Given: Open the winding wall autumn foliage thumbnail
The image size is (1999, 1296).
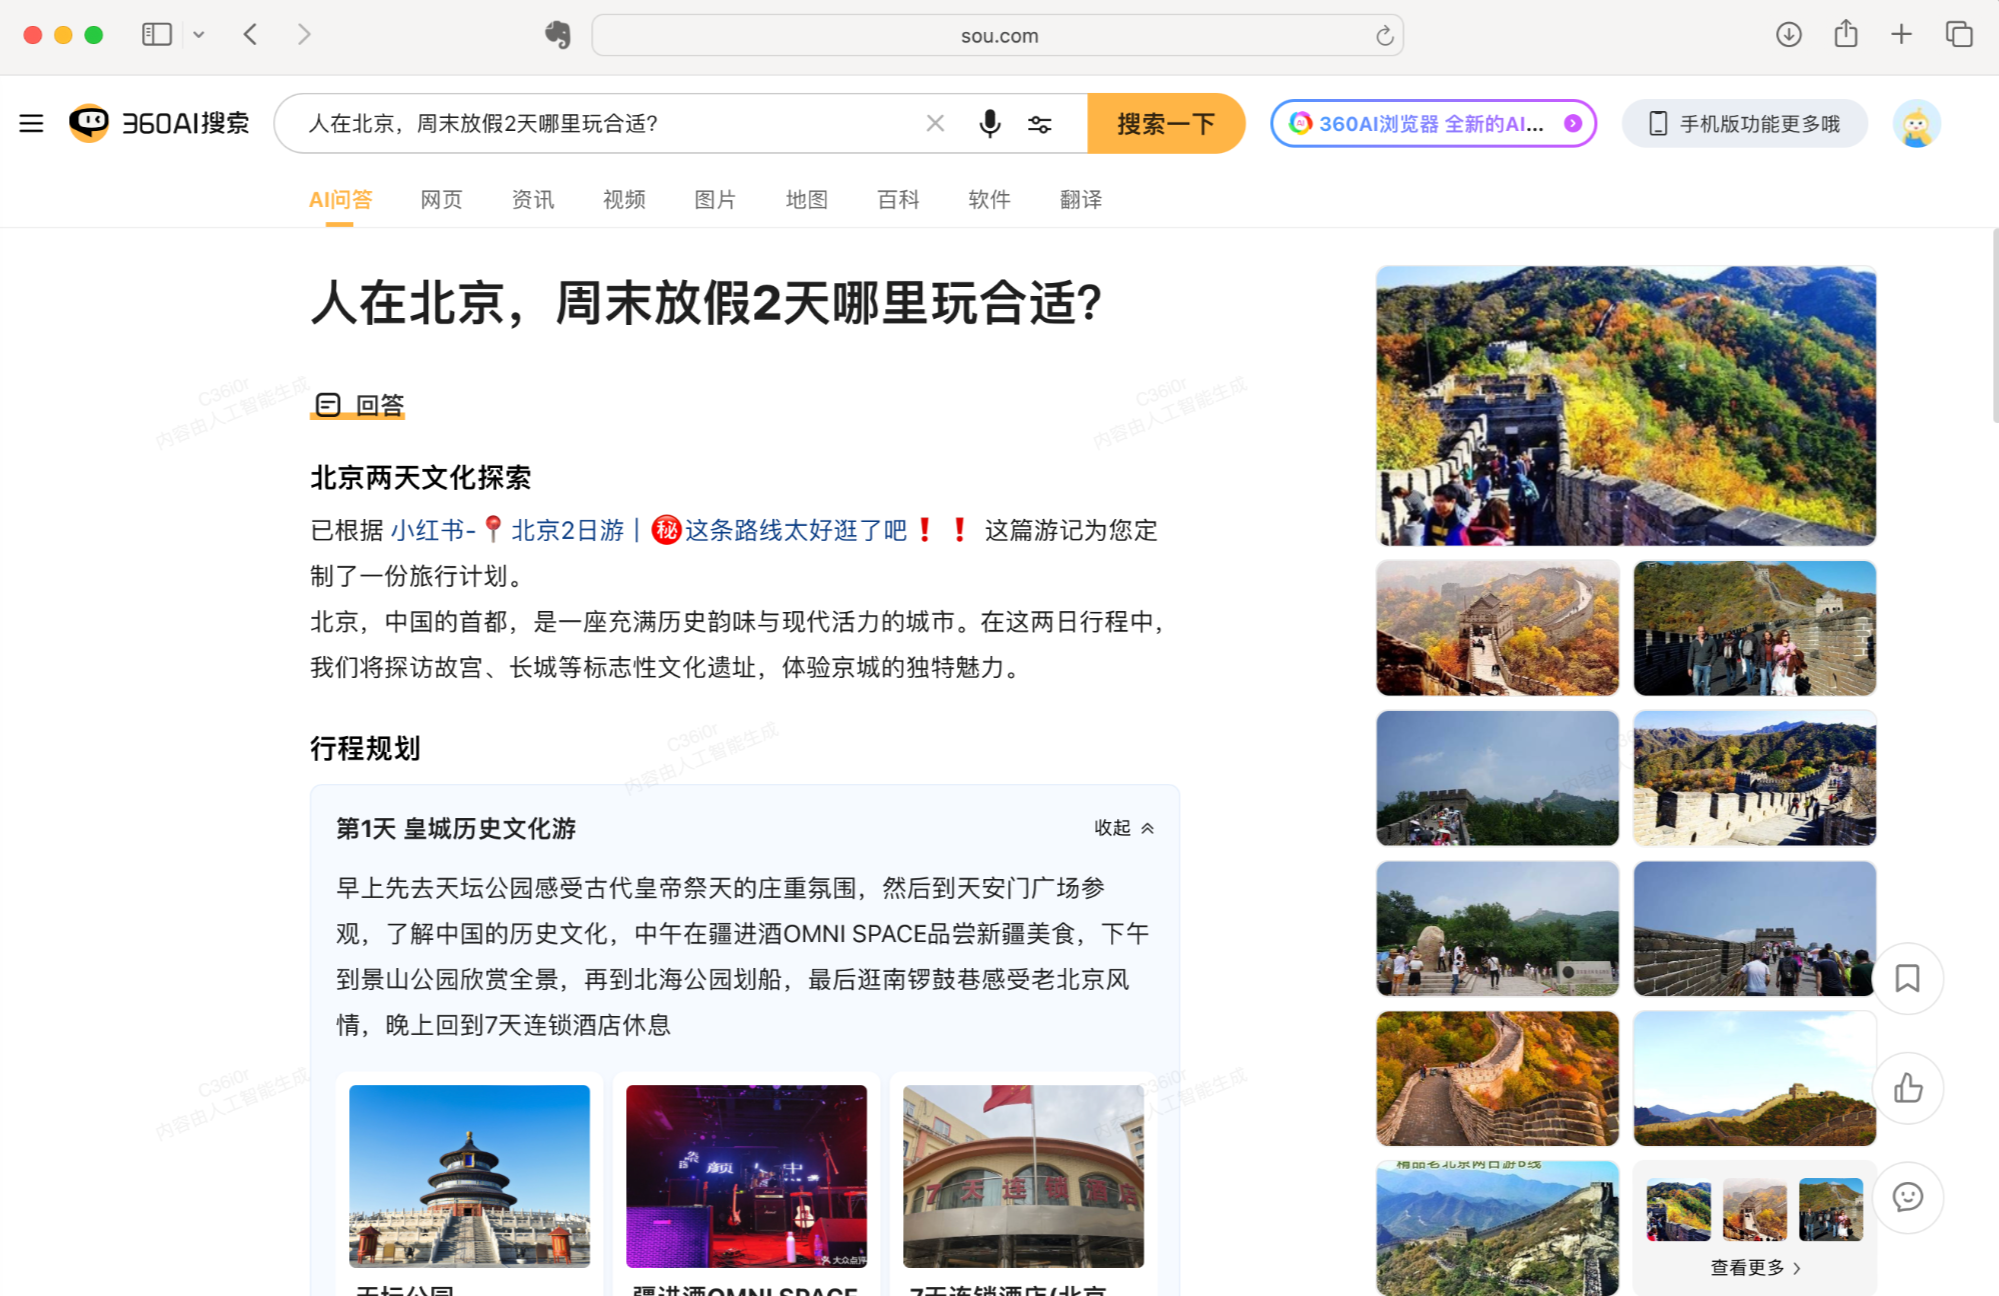Looking at the screenshot, I should click(x=1497, y=1078).
